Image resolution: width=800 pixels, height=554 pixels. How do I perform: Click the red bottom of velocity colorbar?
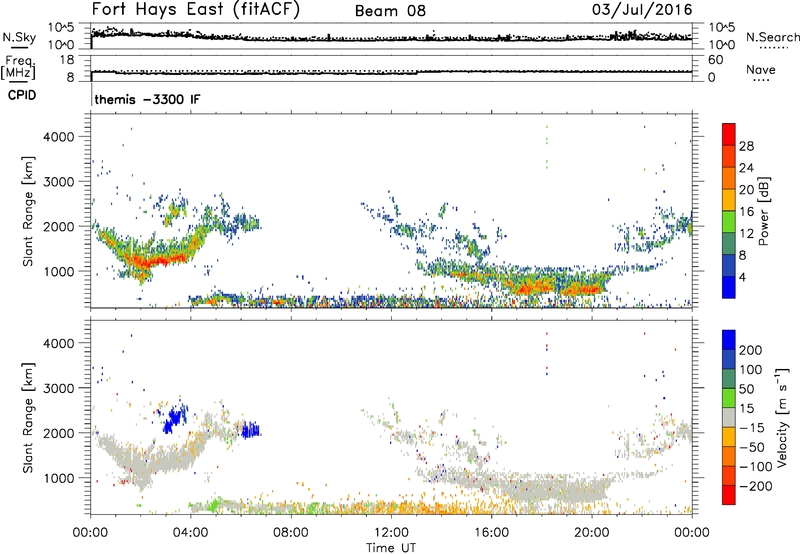[x=729, y=495]
